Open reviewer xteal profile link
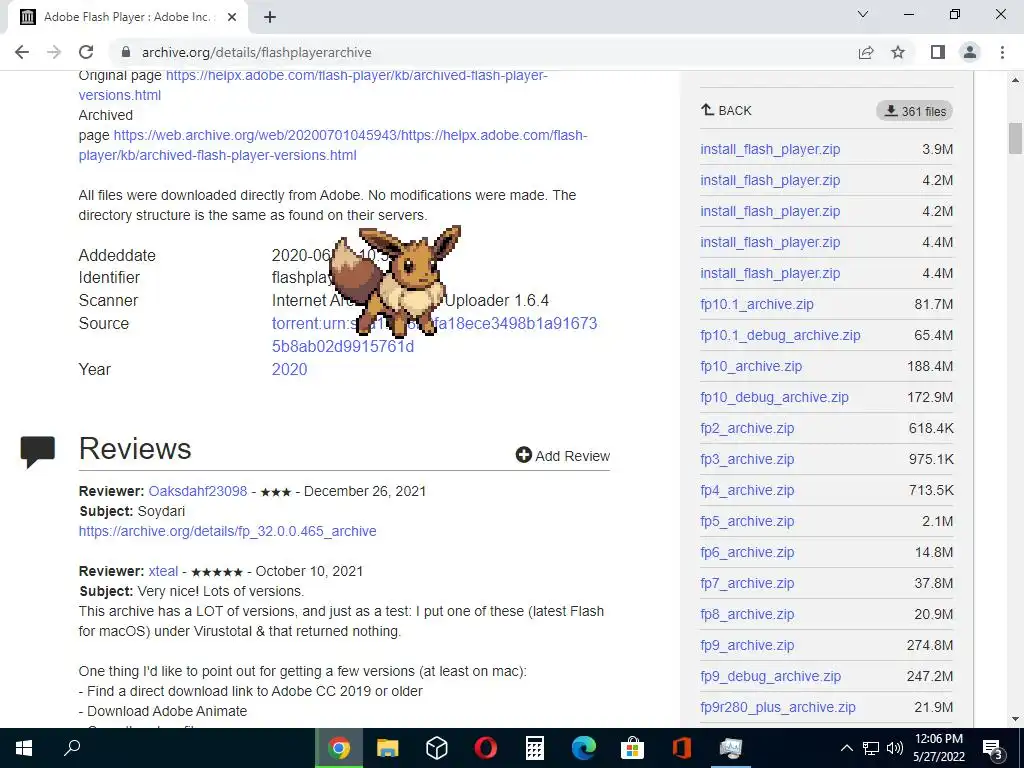Screen dimensions: 1024x768 click(163, 571)
